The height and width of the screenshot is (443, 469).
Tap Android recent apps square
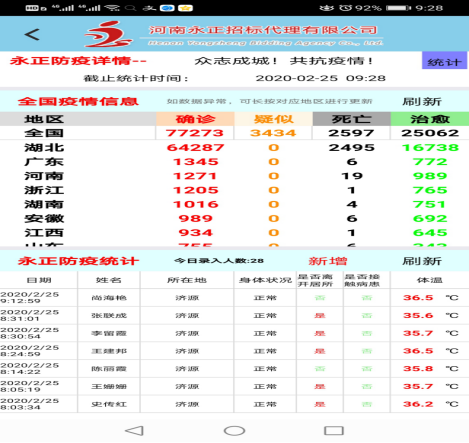click(x=334, y=430)
